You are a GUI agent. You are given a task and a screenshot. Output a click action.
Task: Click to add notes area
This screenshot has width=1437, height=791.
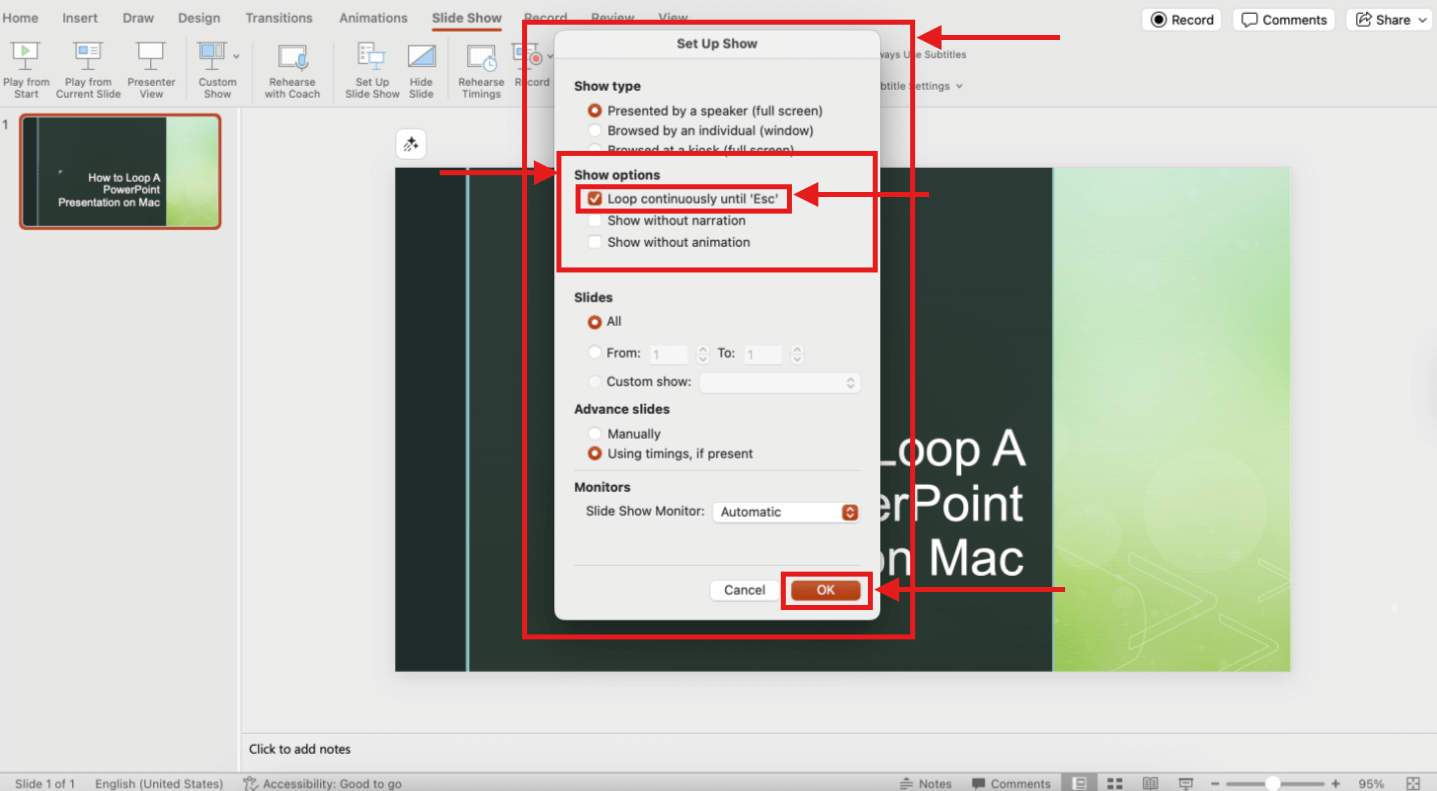pyautogui.click(x=300, y=749)
